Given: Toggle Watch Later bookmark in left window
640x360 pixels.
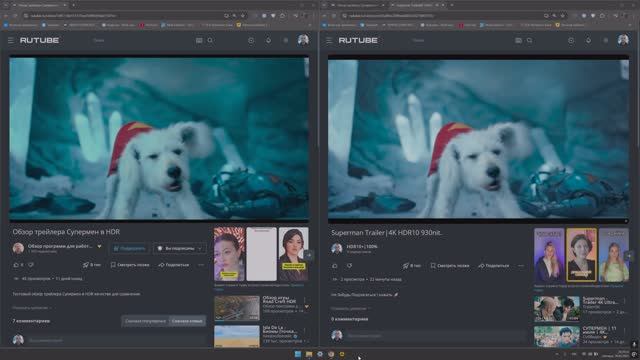Looking at the screenshot, I should click(130, 265).
